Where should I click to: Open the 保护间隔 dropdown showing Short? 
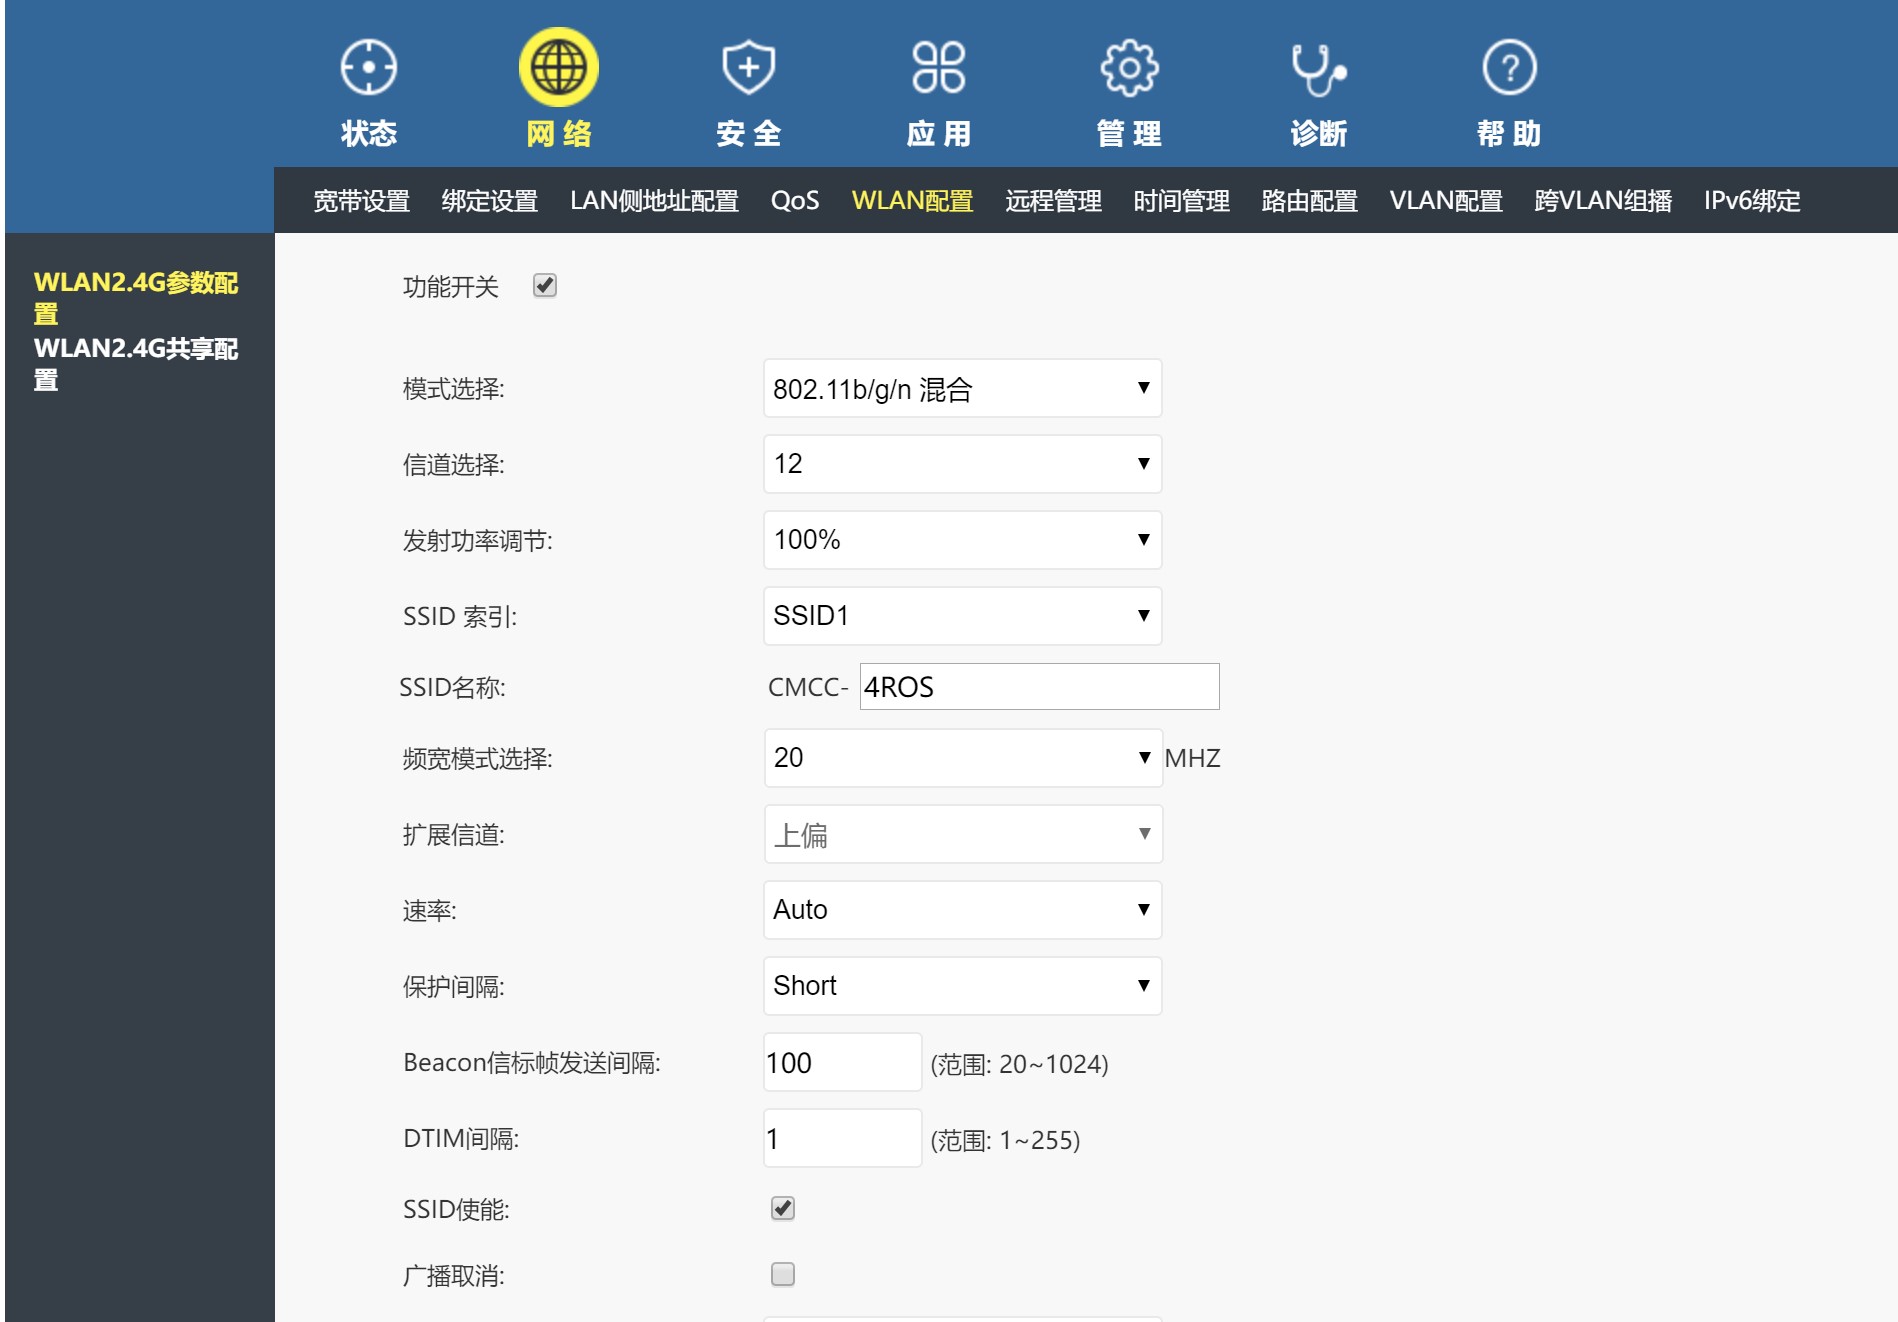coord(961,986)
